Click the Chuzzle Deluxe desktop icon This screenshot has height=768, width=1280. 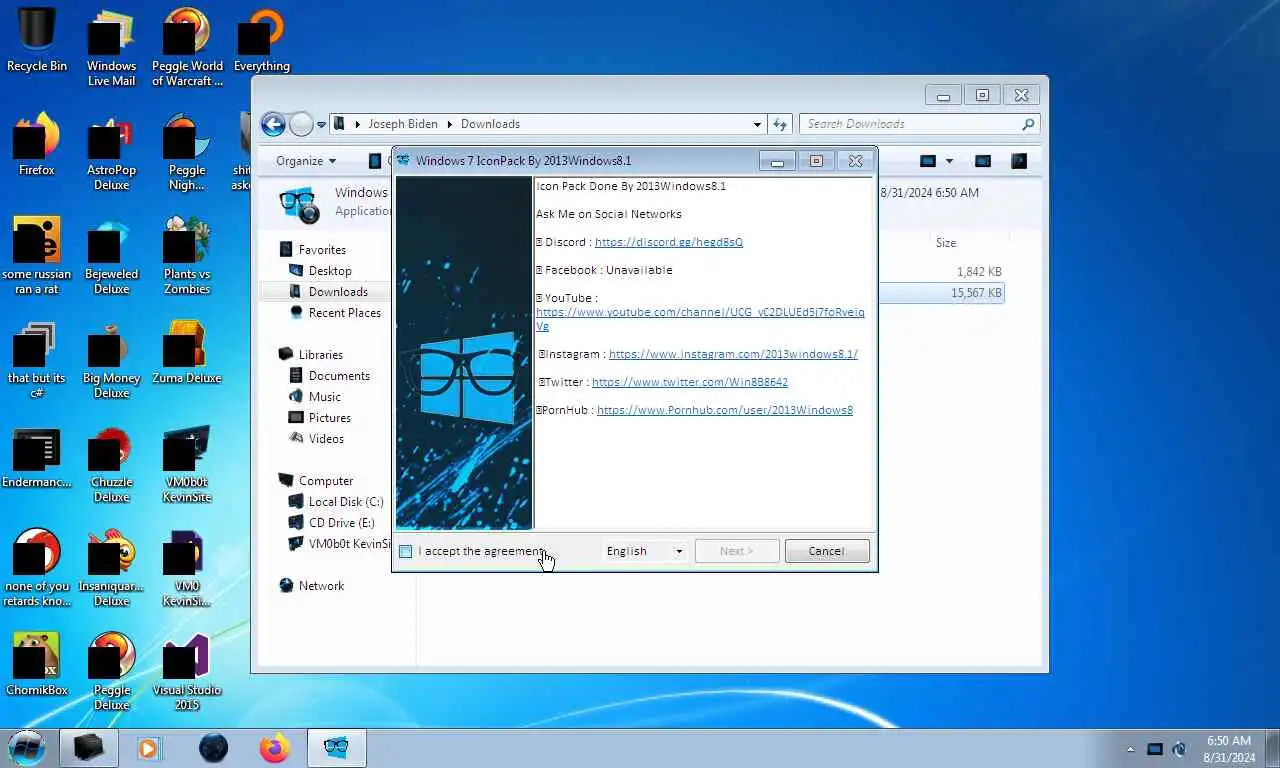coord(111,464)
